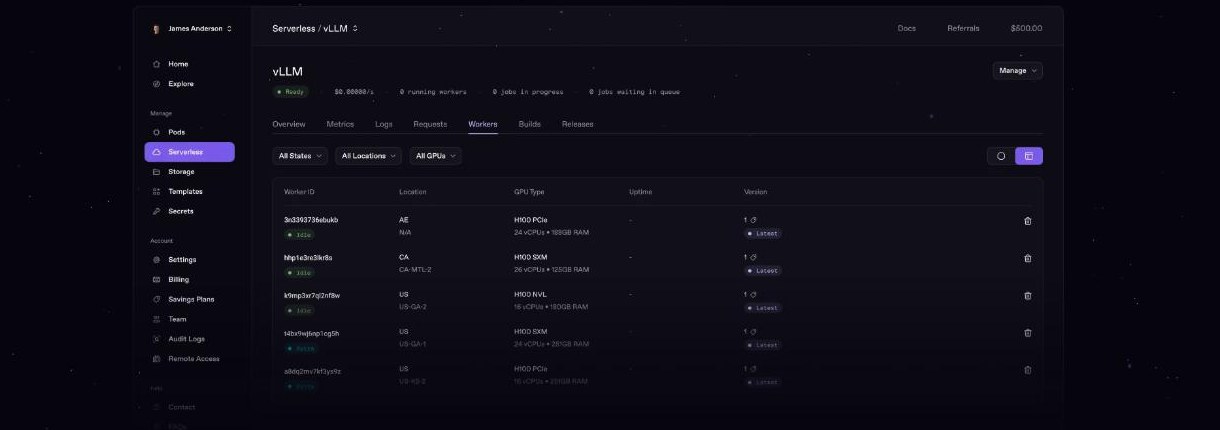The image size is (1220, 430).
Task: Open the Templates section
Action: 189,191
